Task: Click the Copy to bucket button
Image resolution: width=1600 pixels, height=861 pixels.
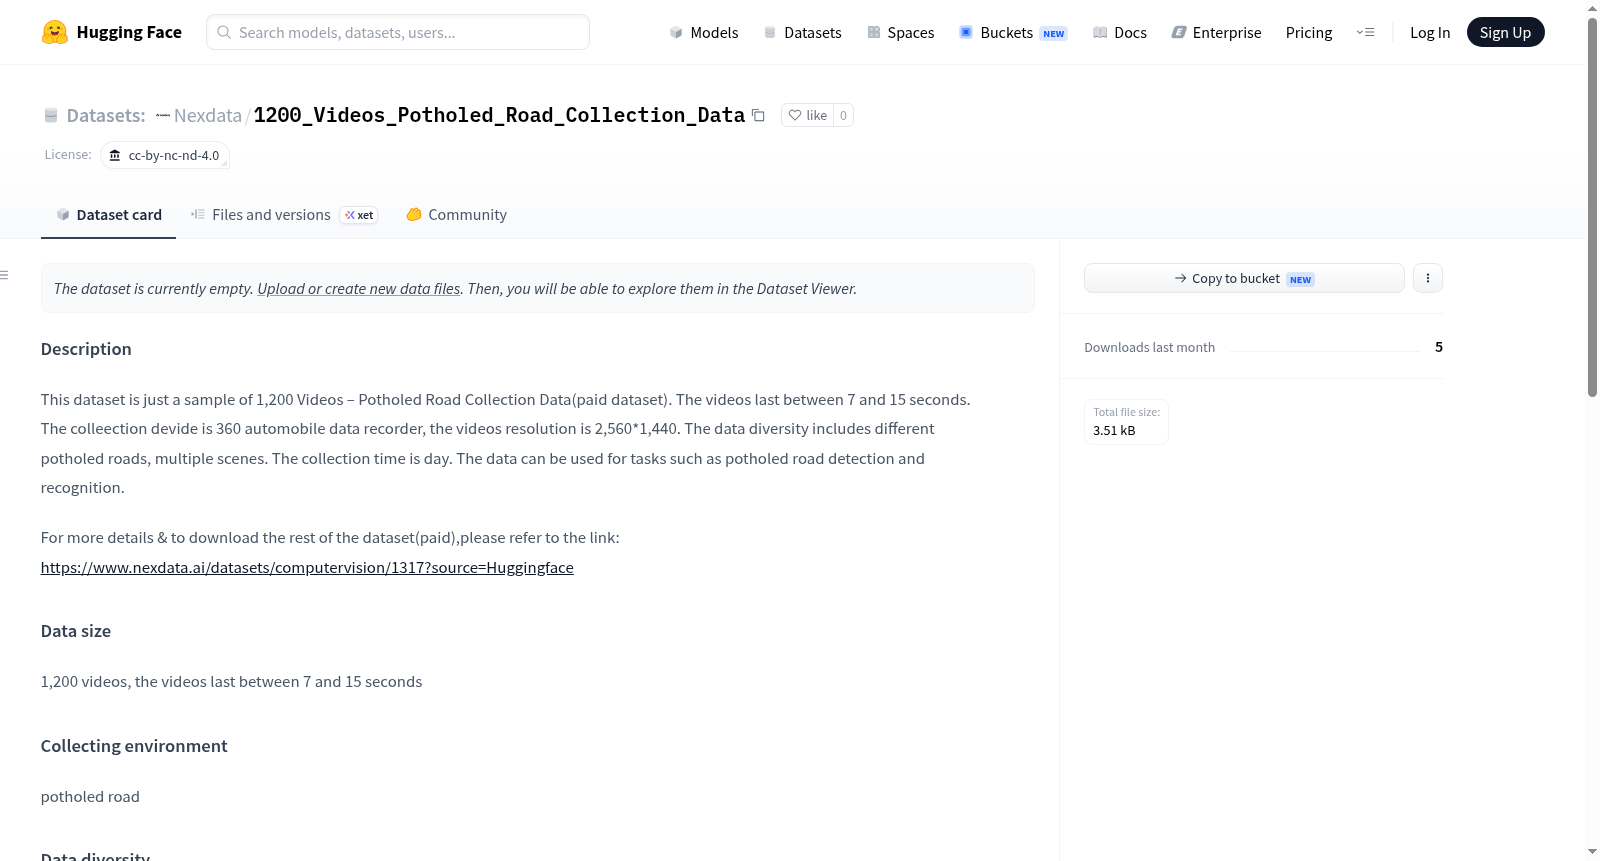Action: (x=1244, y=278)
